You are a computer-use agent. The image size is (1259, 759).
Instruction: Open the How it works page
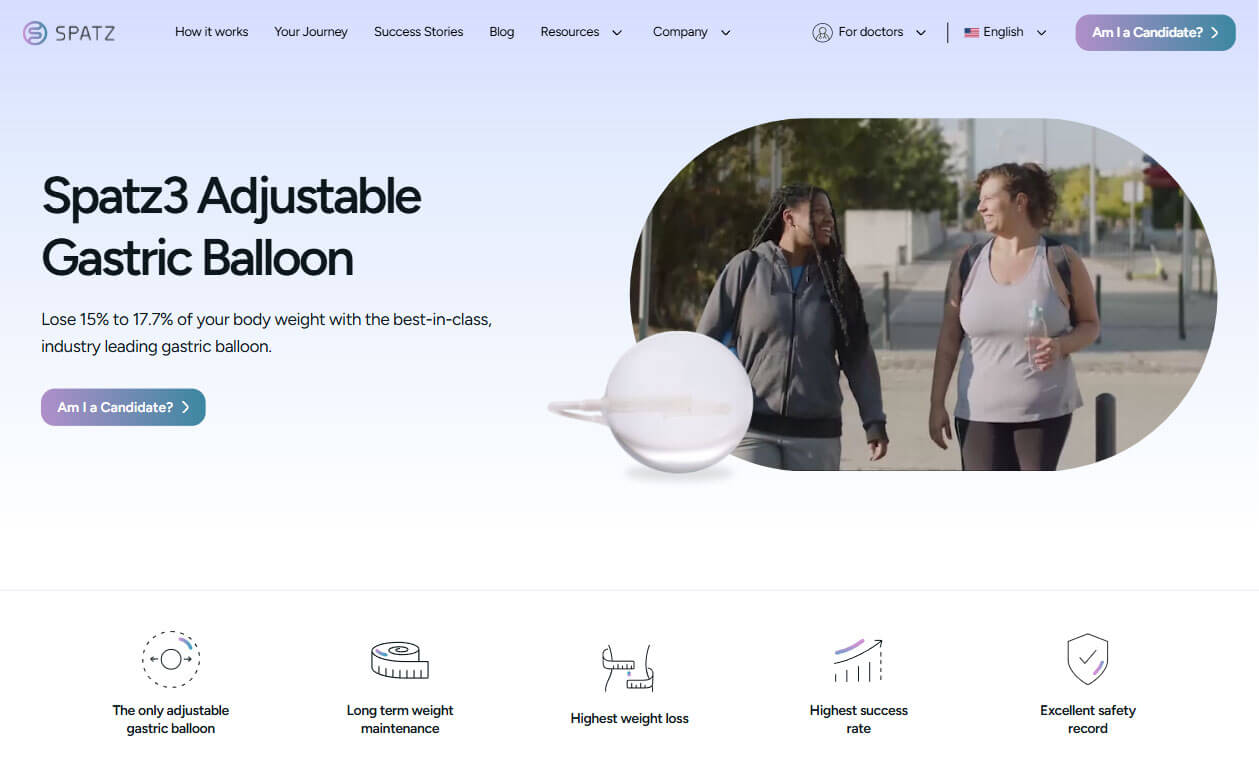(x=211, y=32)
